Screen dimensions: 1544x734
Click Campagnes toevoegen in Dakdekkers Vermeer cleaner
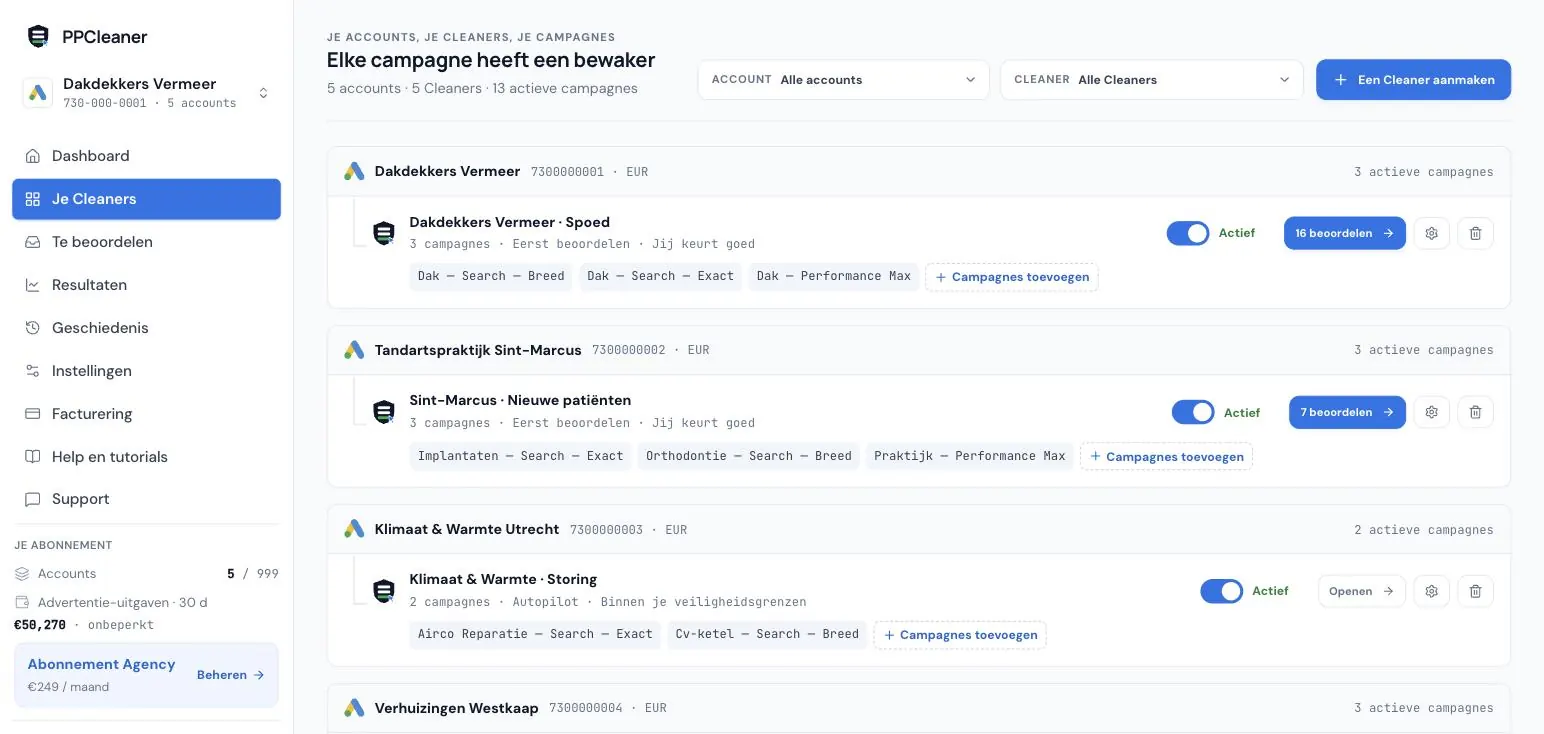tap(1012, 277)
